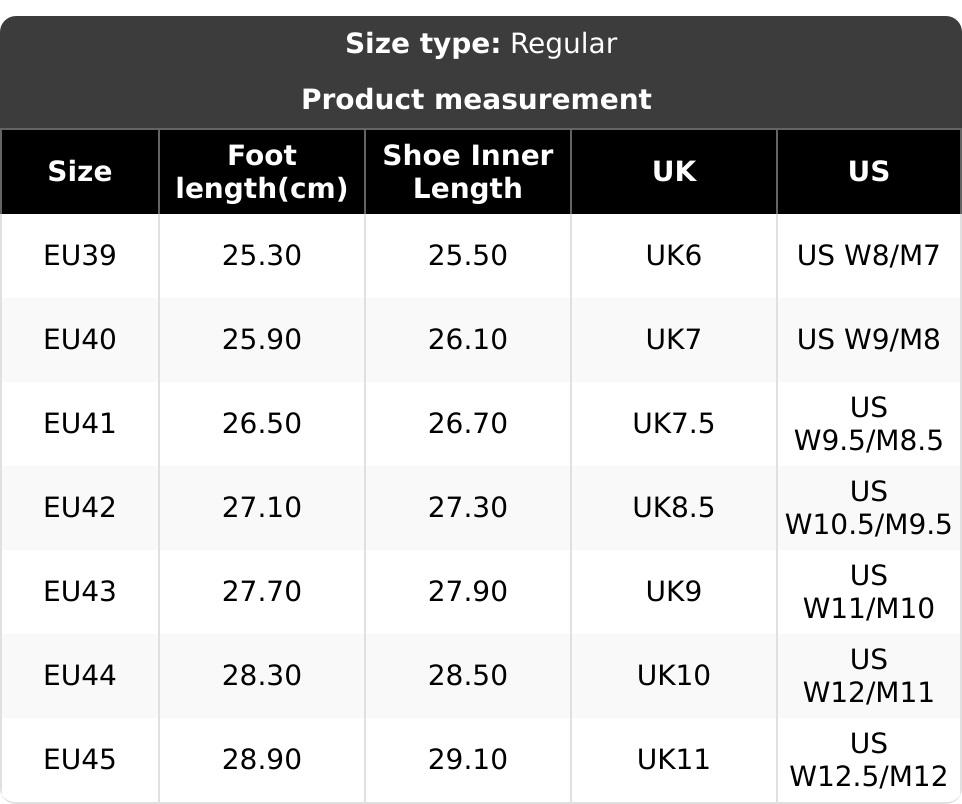Click the Size type: Regular label
The image size is (962, 804).
click(481, 44)
